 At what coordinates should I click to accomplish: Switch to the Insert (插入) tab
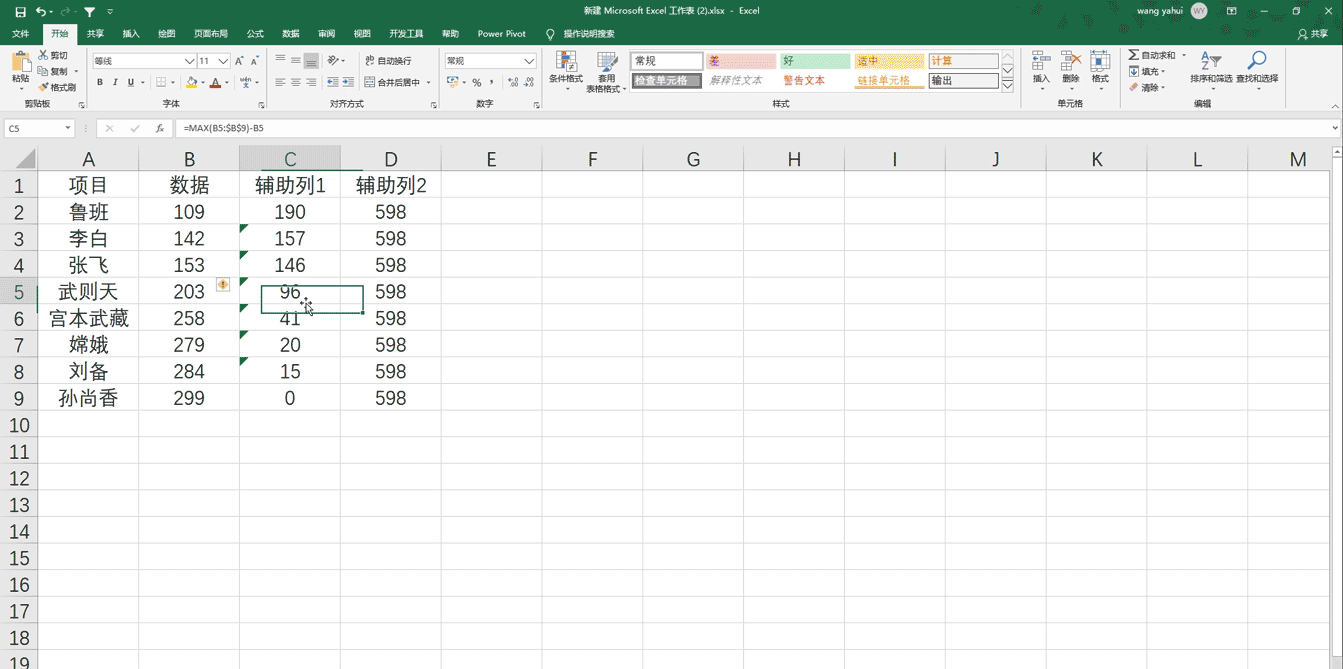(x=131, y=34)
